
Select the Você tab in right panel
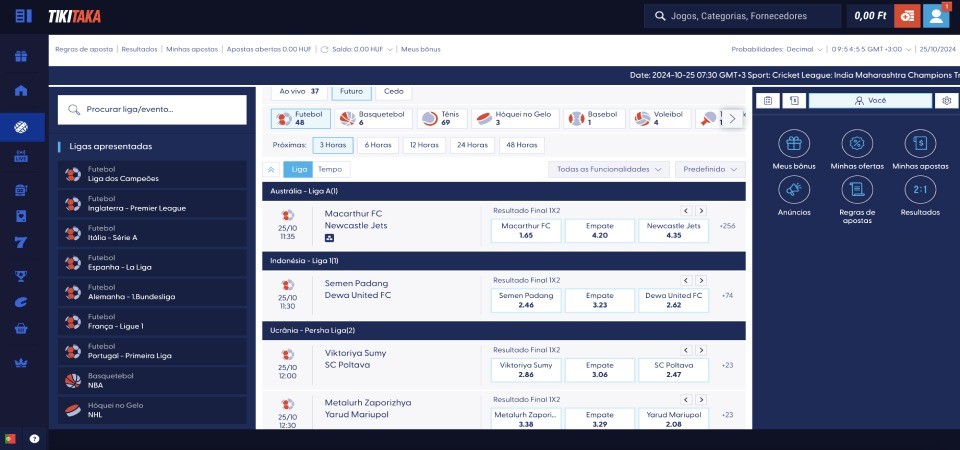(x=870, y=101)
